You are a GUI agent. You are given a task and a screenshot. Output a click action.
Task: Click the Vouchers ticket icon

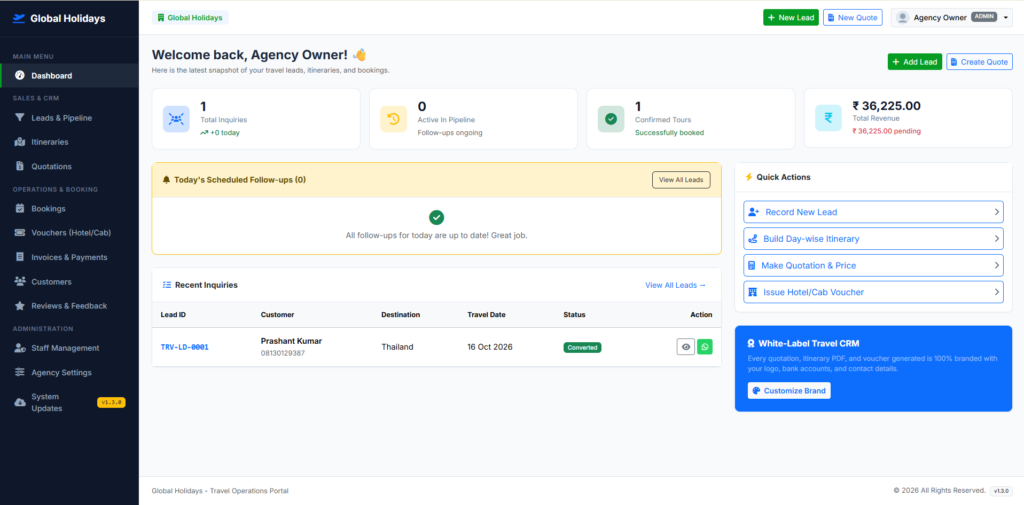20,233
